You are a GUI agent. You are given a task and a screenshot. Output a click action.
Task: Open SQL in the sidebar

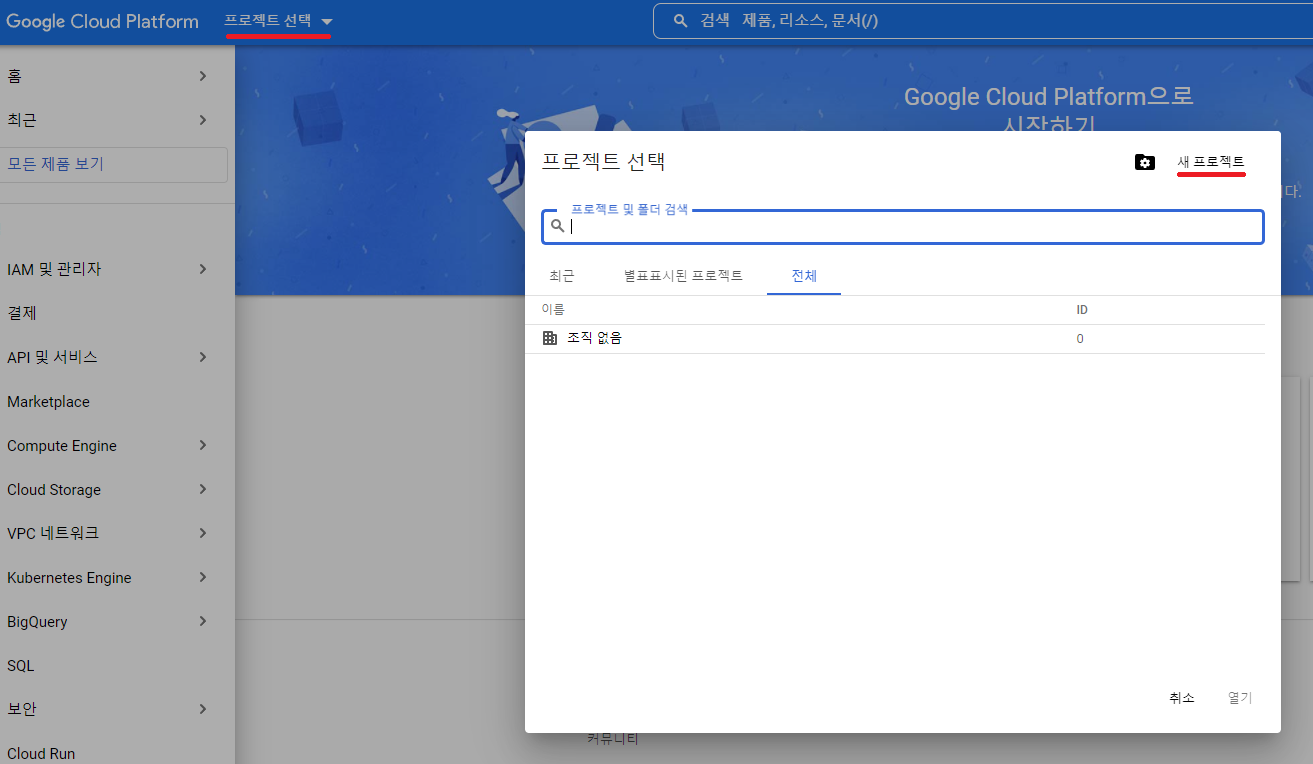[x=20, y=666]
